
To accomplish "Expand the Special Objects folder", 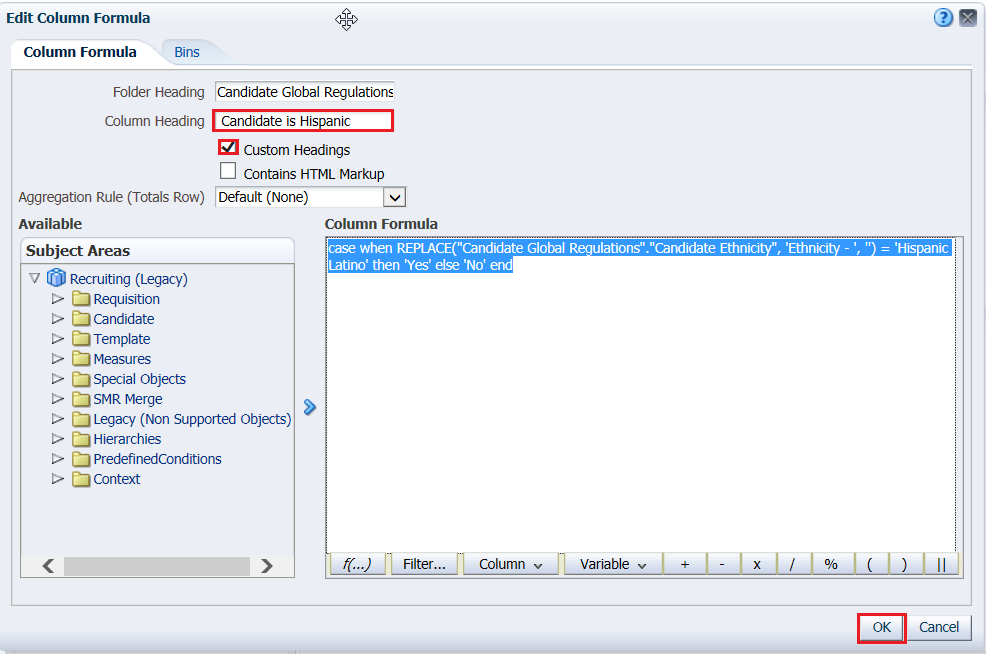I will click(x=58, y=379).
